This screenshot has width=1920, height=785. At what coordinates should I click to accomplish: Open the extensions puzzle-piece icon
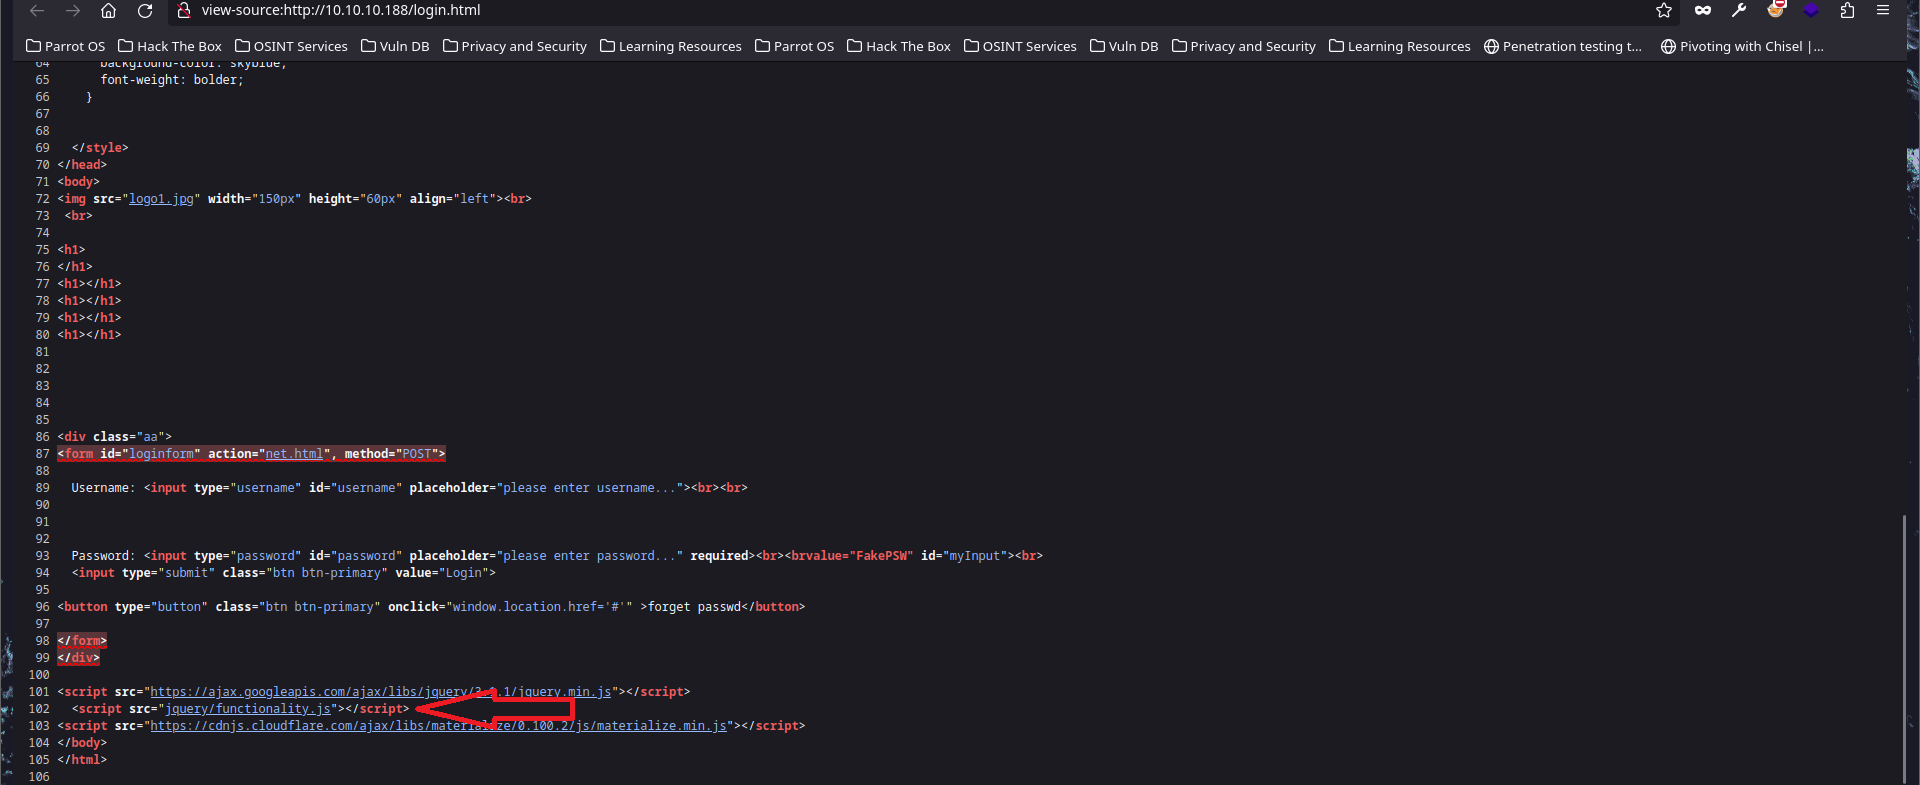[x=1847, y=10]
